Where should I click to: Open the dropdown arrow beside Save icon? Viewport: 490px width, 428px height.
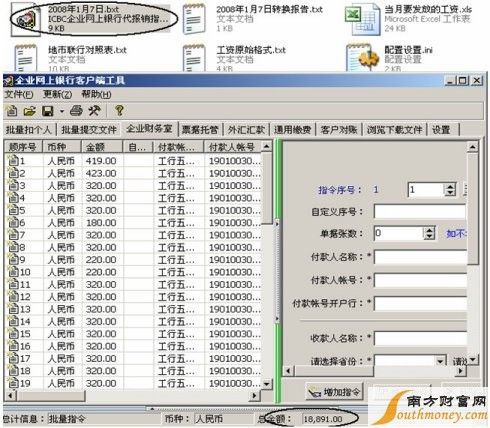click(x=62, y=111)
